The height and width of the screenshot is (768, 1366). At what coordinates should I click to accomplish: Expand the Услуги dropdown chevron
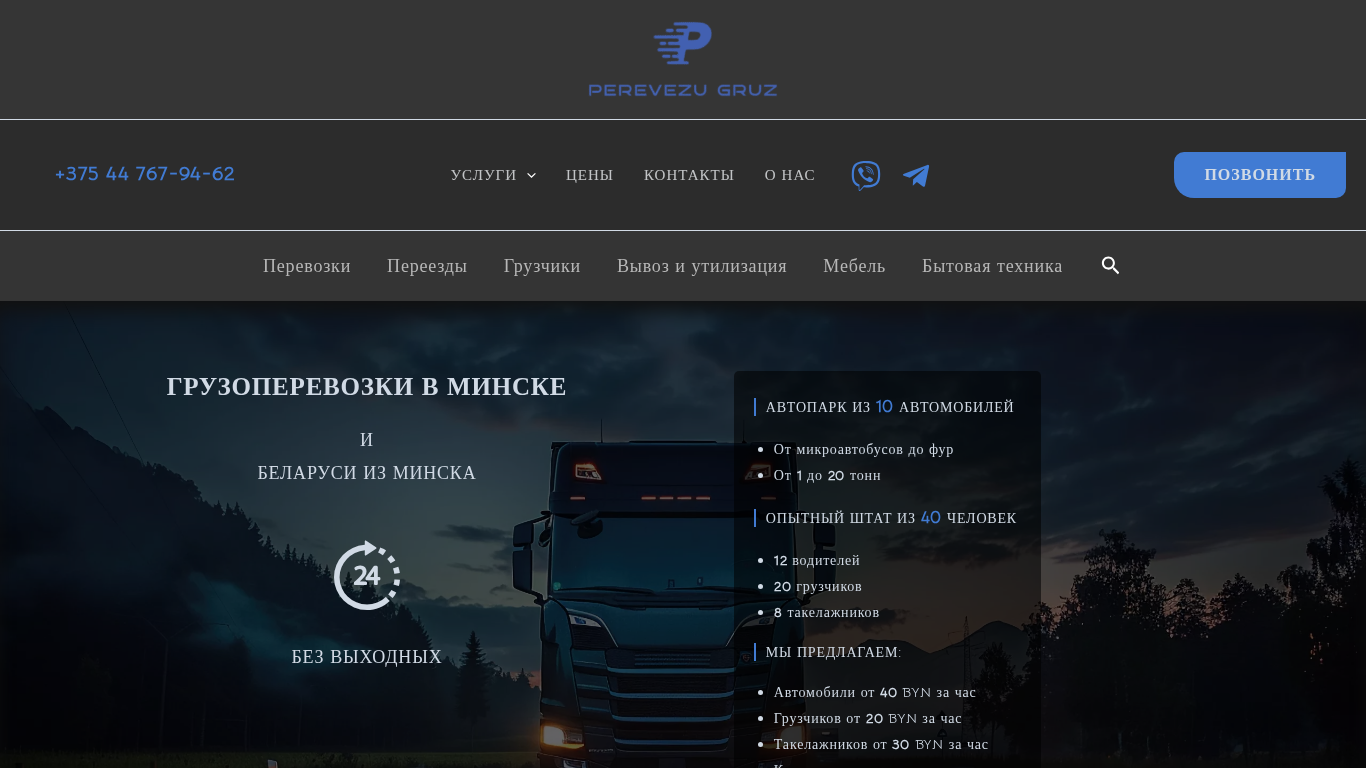531,175
